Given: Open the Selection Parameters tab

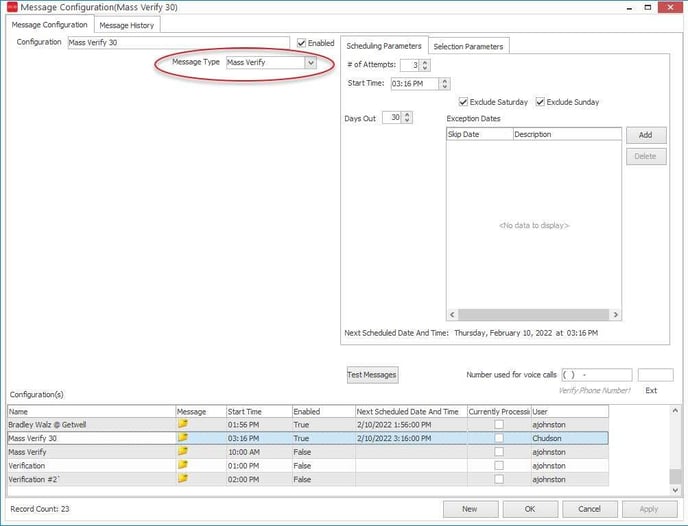Looking at the screenshot, I should (469, 46).
